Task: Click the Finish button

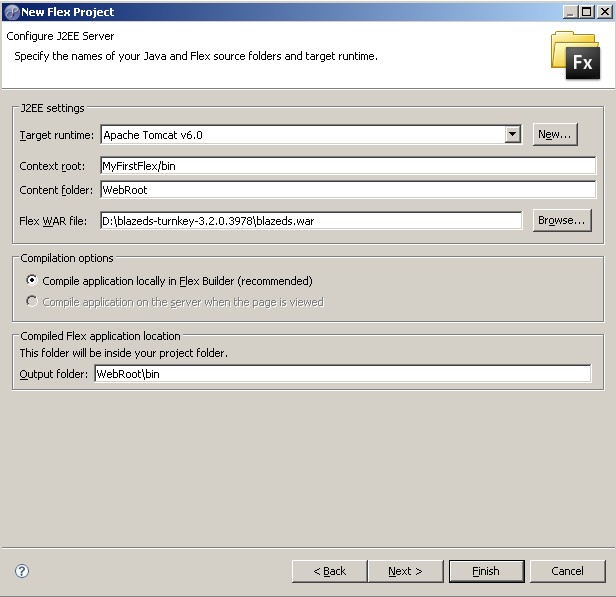Action: coord(487,571)
